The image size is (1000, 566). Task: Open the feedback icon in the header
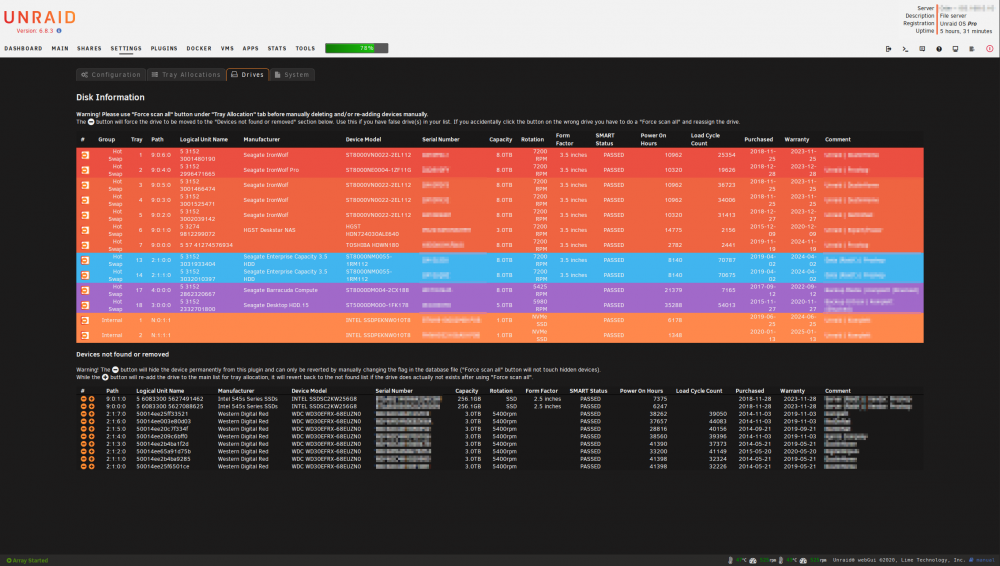tap(922, 48)
